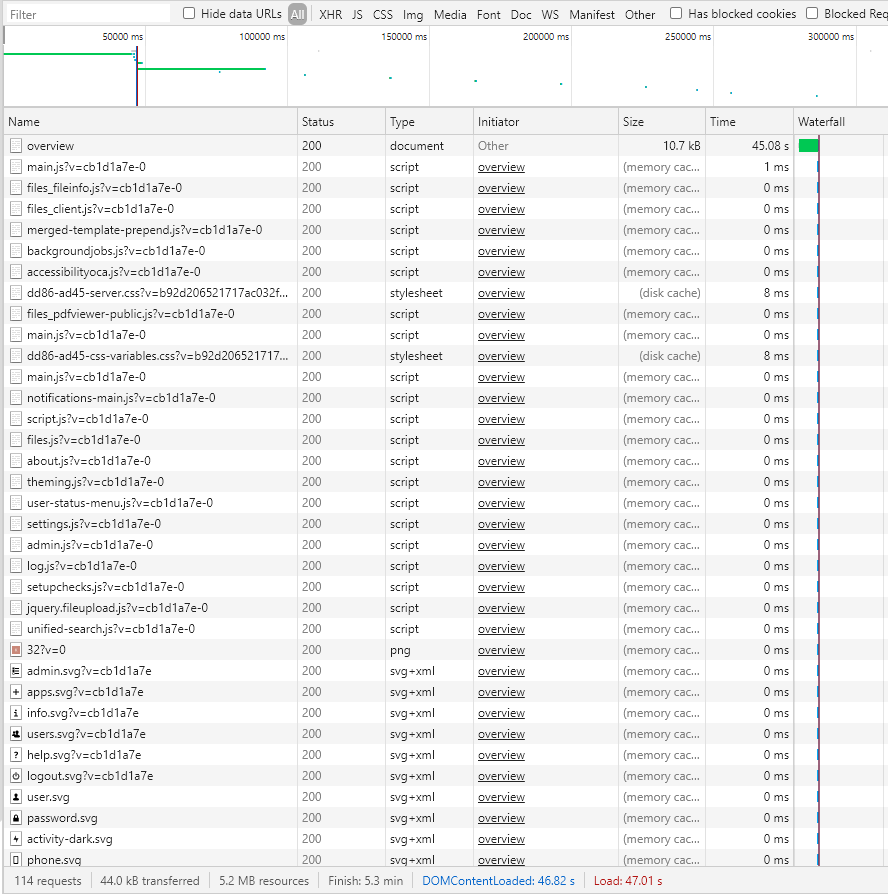The image size is (888, 894).
Task: Click the apps.svg plus icon
Action: [16, 692]
